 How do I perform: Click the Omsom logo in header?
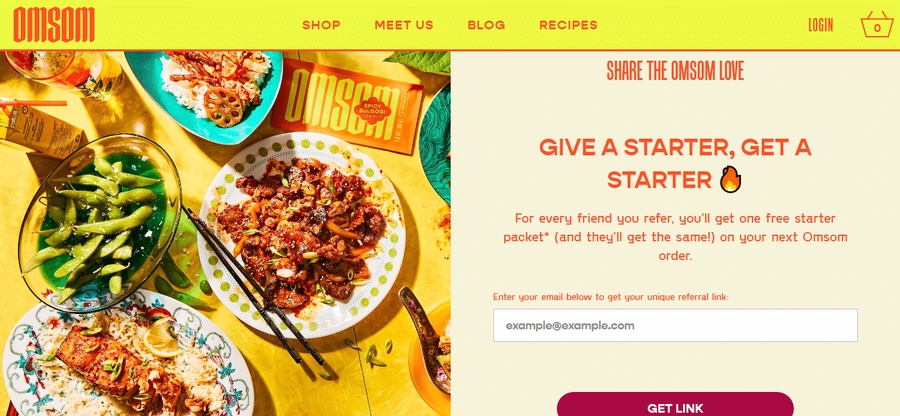pyautogui.click(x=54, y=25)
